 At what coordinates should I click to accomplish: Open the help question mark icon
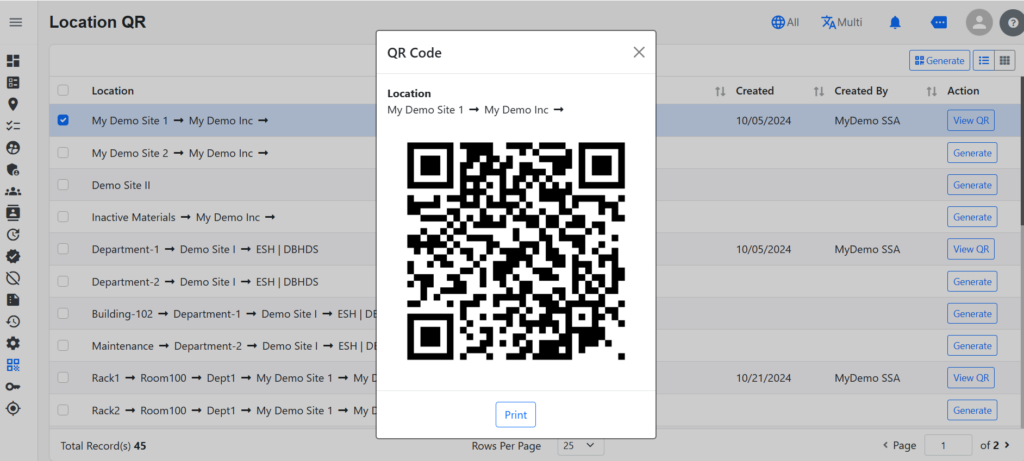[x=1012, y=23]
